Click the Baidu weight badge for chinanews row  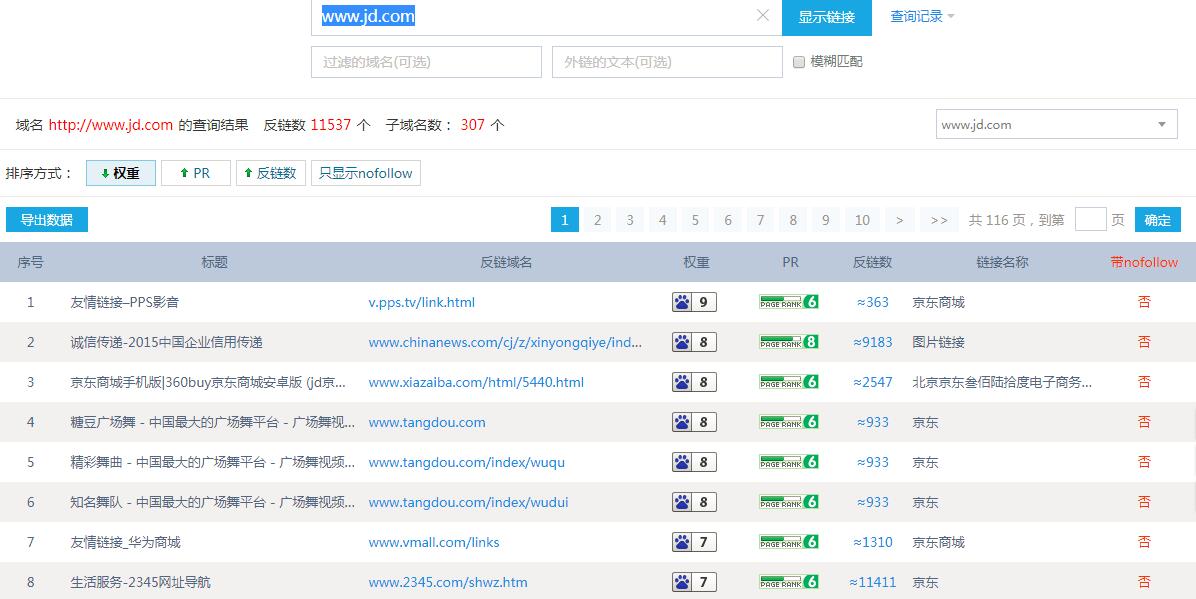[x=694, y=342]
